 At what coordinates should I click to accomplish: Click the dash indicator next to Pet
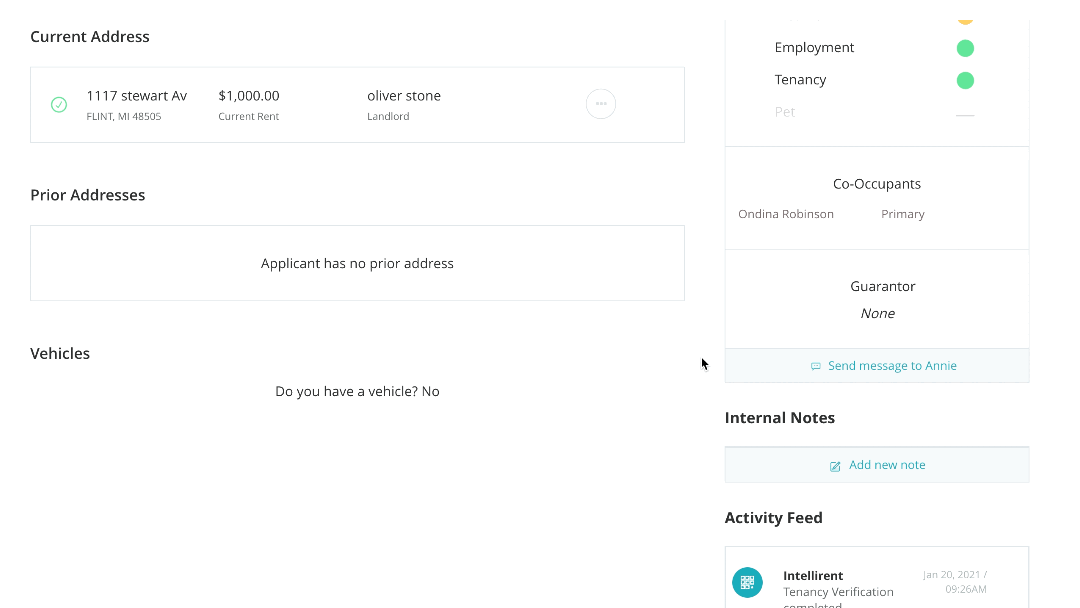965,116
